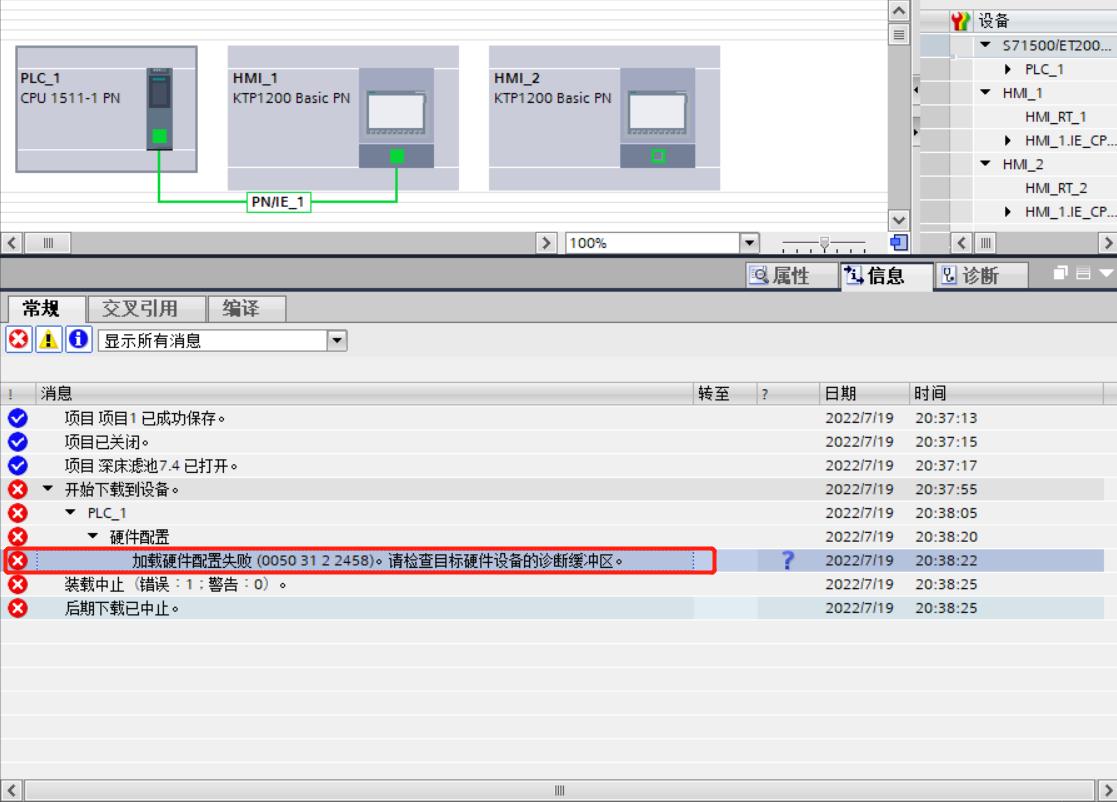Open the 诊断 inspector tab
This screenshot has height=802, width=1117.
(x=966, y=275)
